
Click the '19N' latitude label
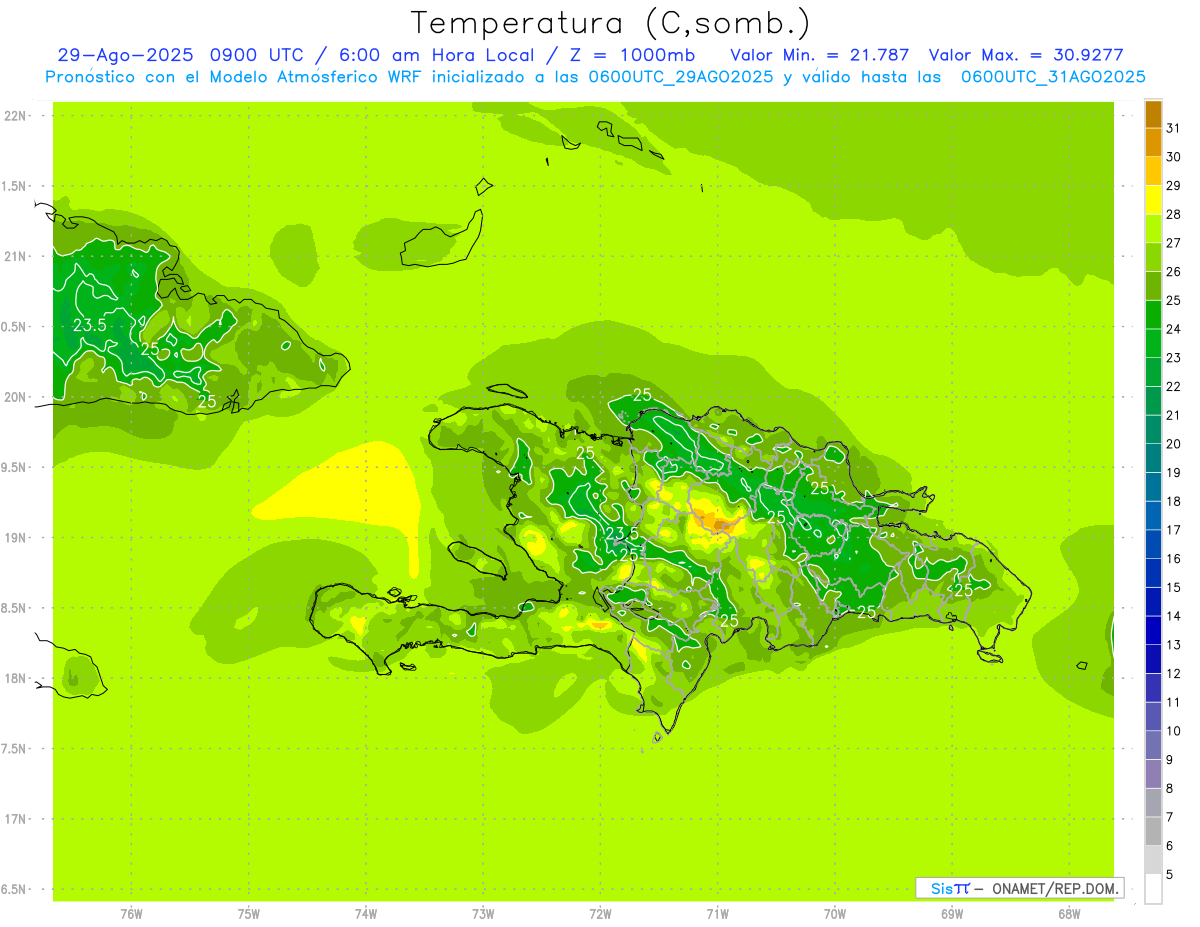14,538
